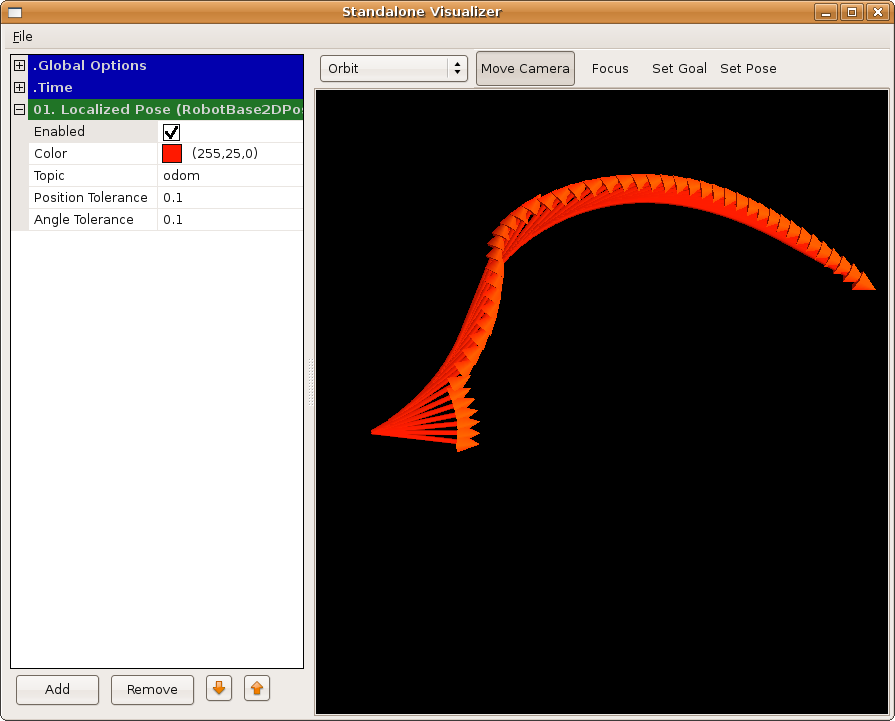
Task: Collapse the 01. Localized Pose display
Action: [19, 110]
